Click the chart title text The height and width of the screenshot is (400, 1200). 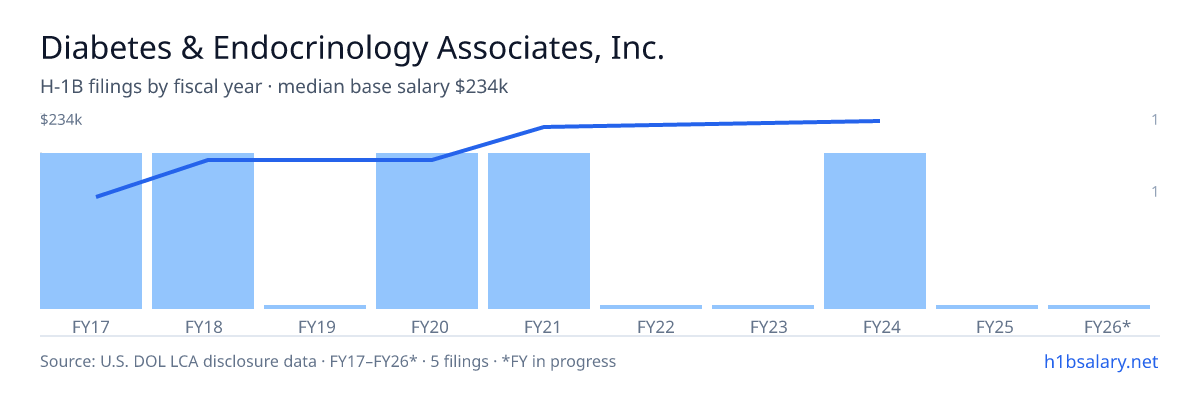(352, 48)
